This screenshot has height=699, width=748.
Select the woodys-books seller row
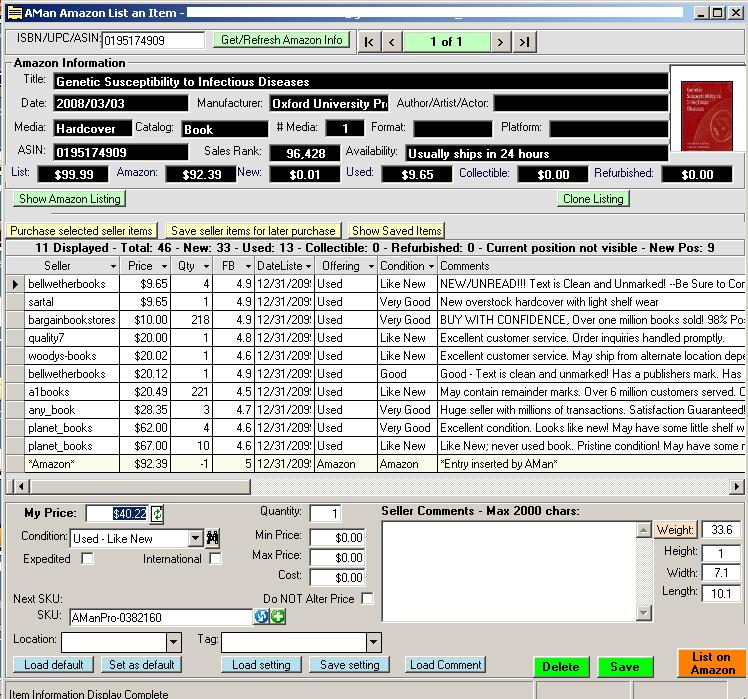pyautogui.click(x=376, y=356)
